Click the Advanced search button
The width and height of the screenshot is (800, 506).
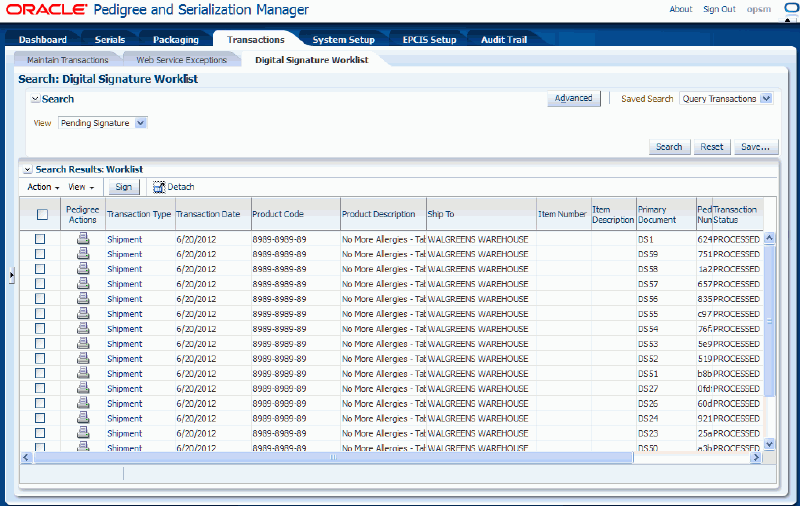(x=573, y=98)
